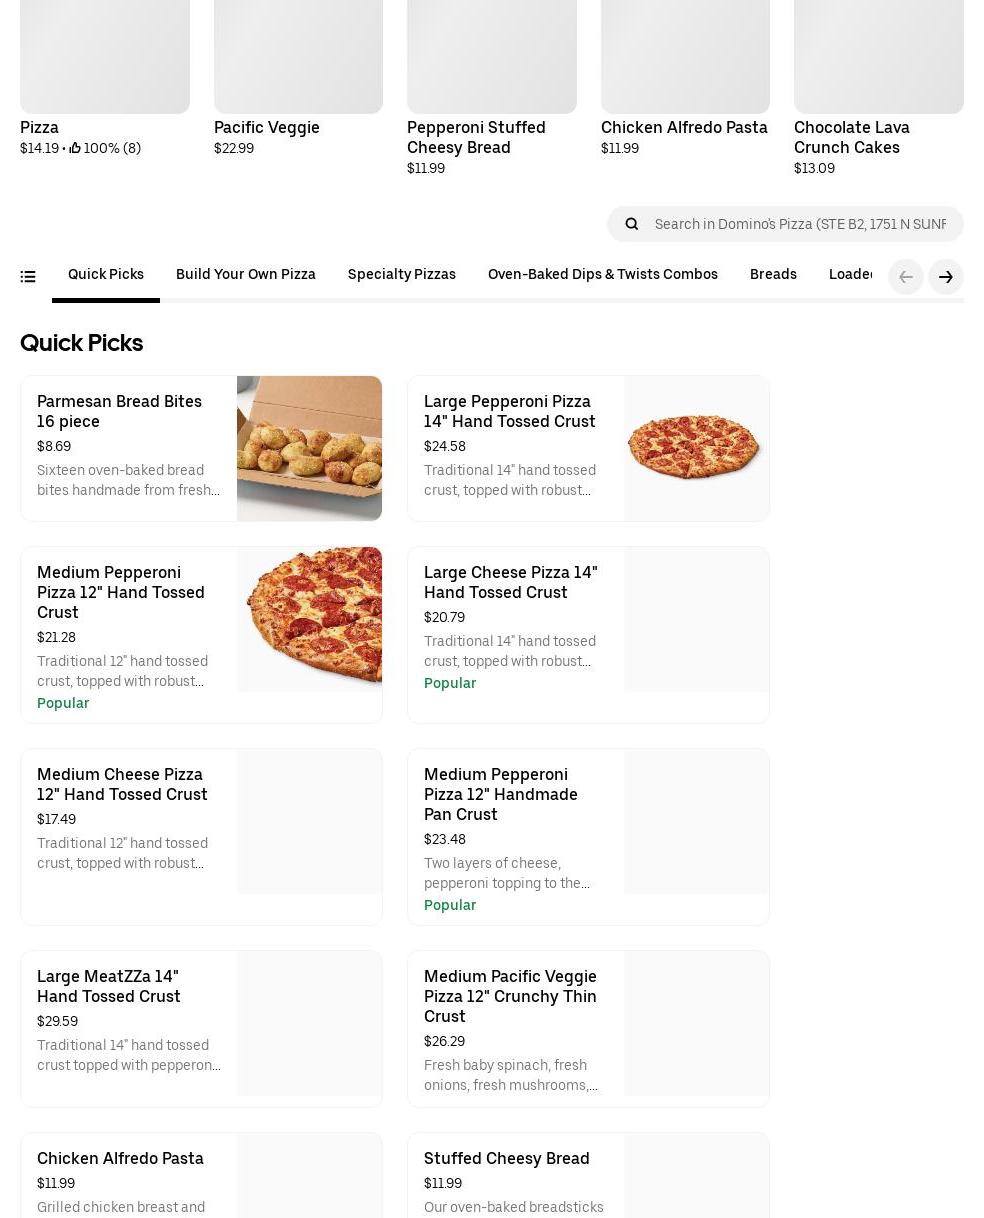Go to Oven-Baked Dips & Twists Combos tab
This screenshot has width=984, height=1218.
click(603, 274)
